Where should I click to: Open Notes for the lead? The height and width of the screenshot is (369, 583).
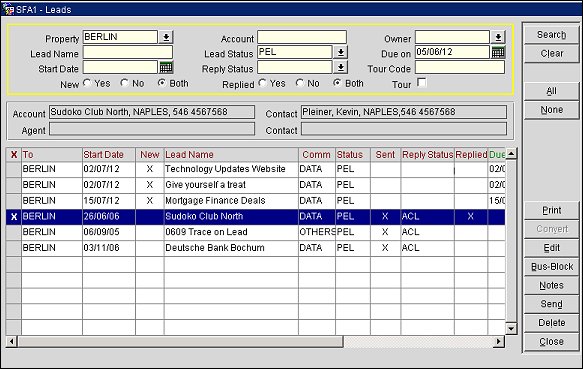[551, 286]
